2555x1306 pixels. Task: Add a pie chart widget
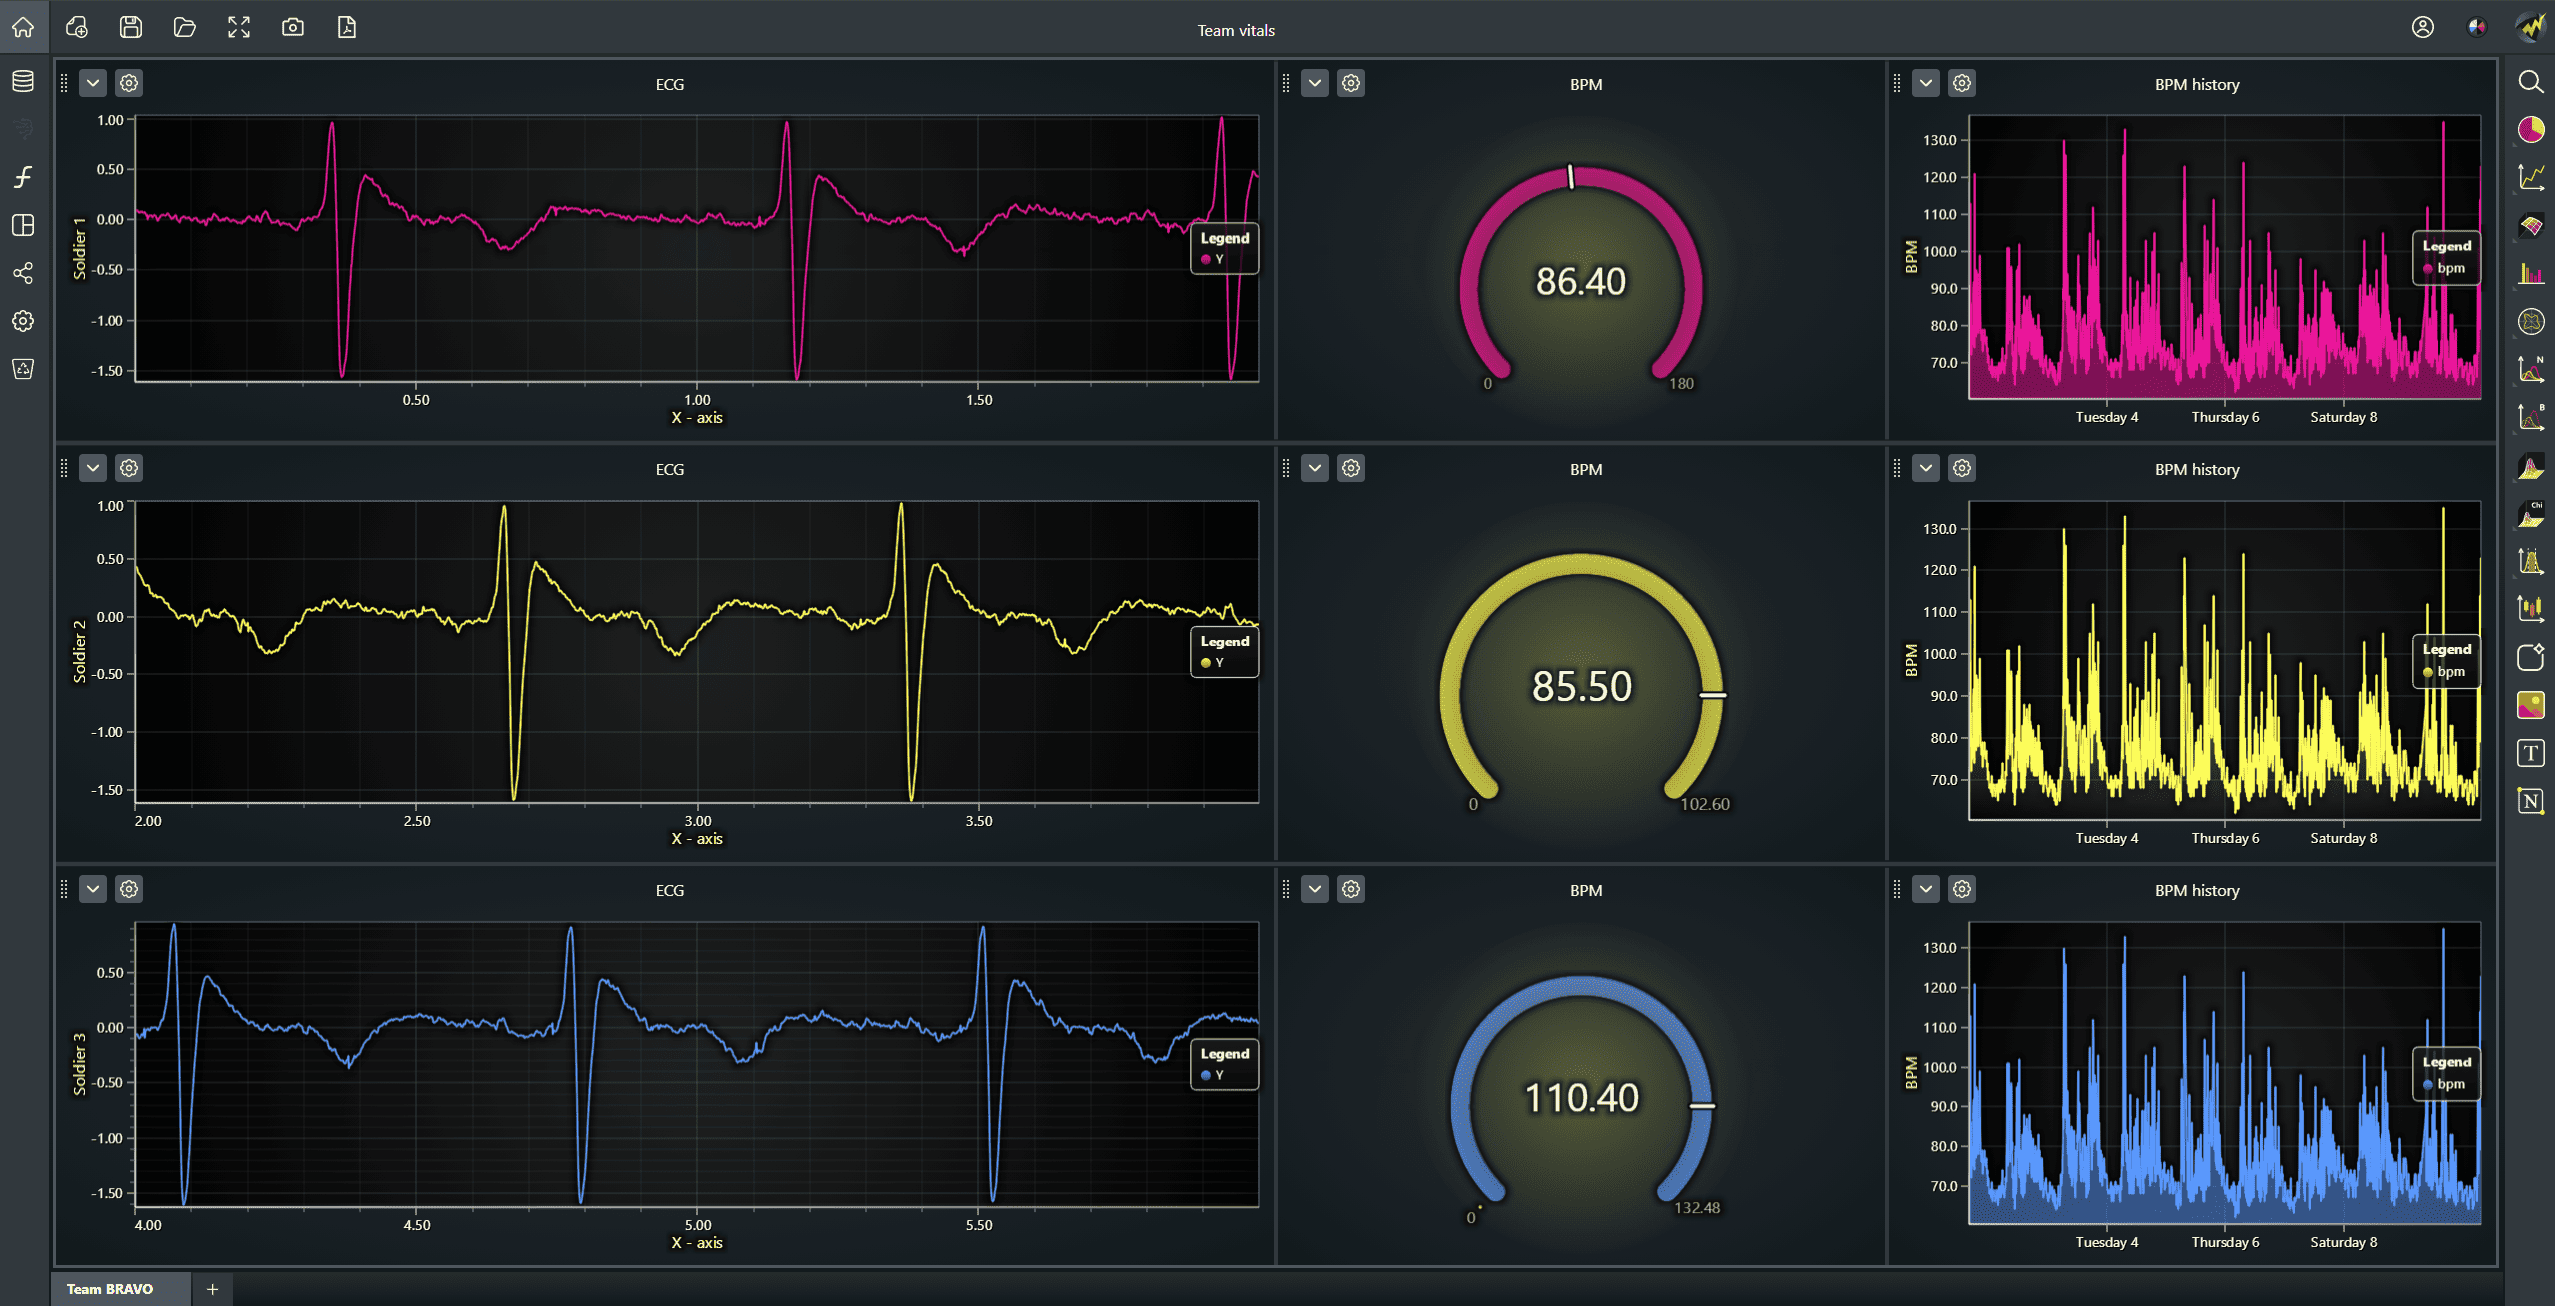click(x=2530, y=130)
